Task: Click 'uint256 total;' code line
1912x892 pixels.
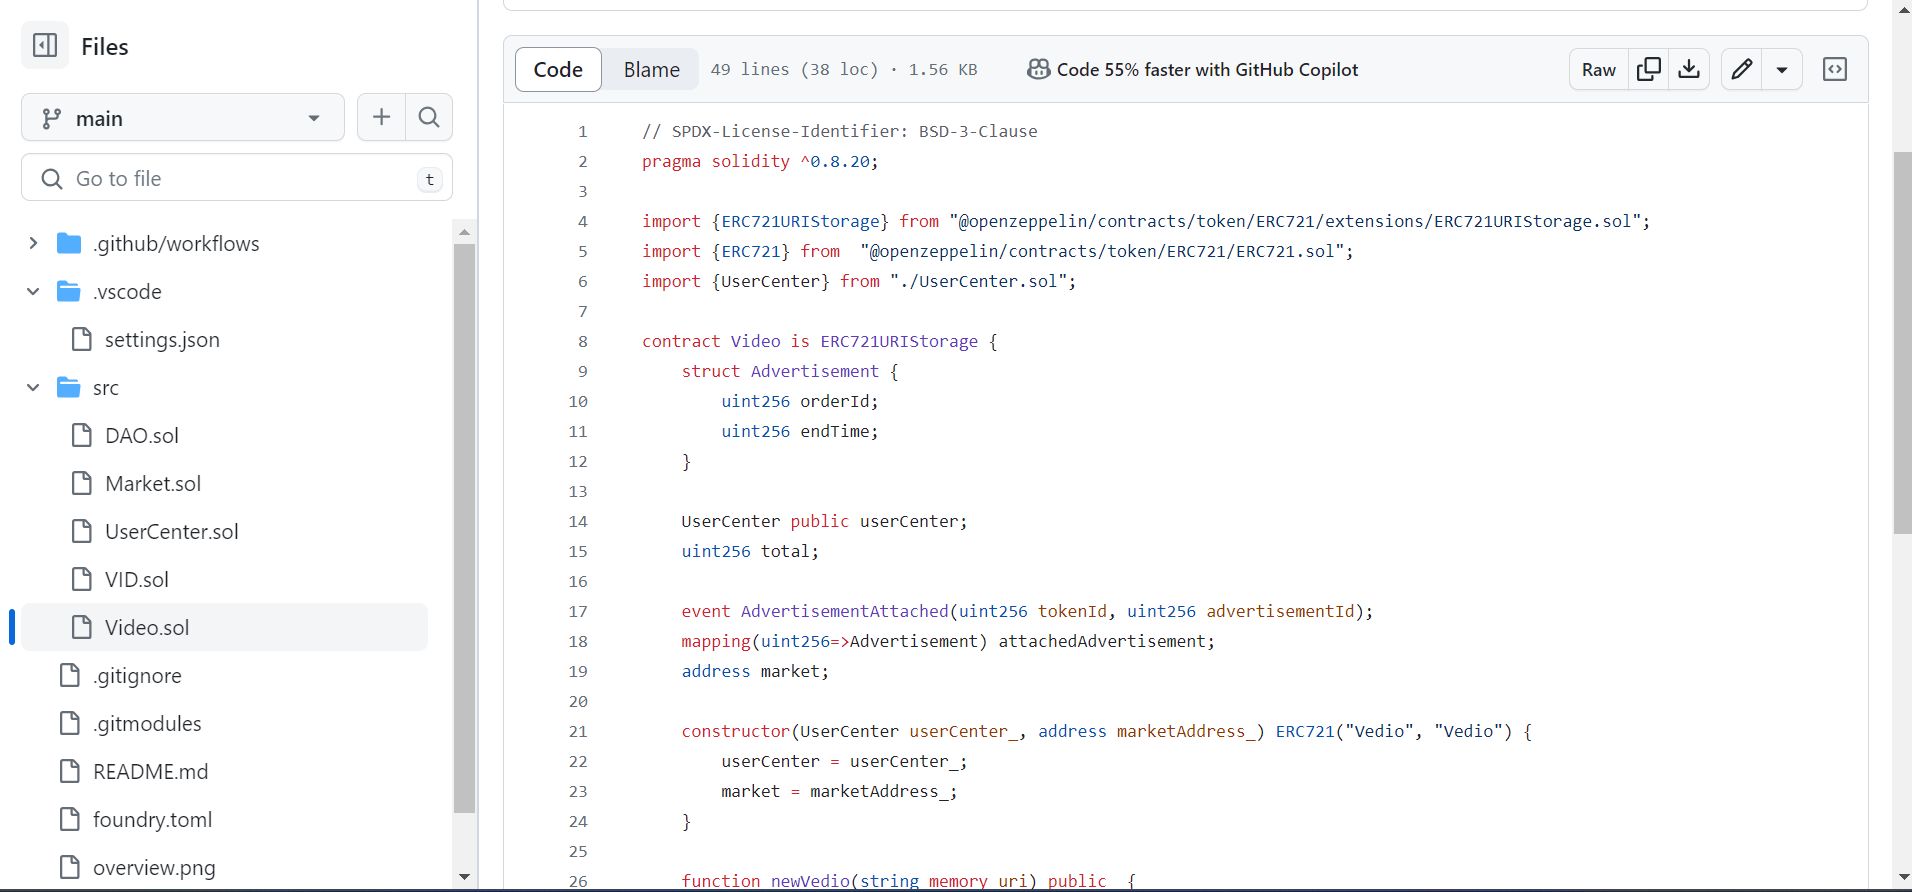Action: pyautogui.click(x=750, y=551)
